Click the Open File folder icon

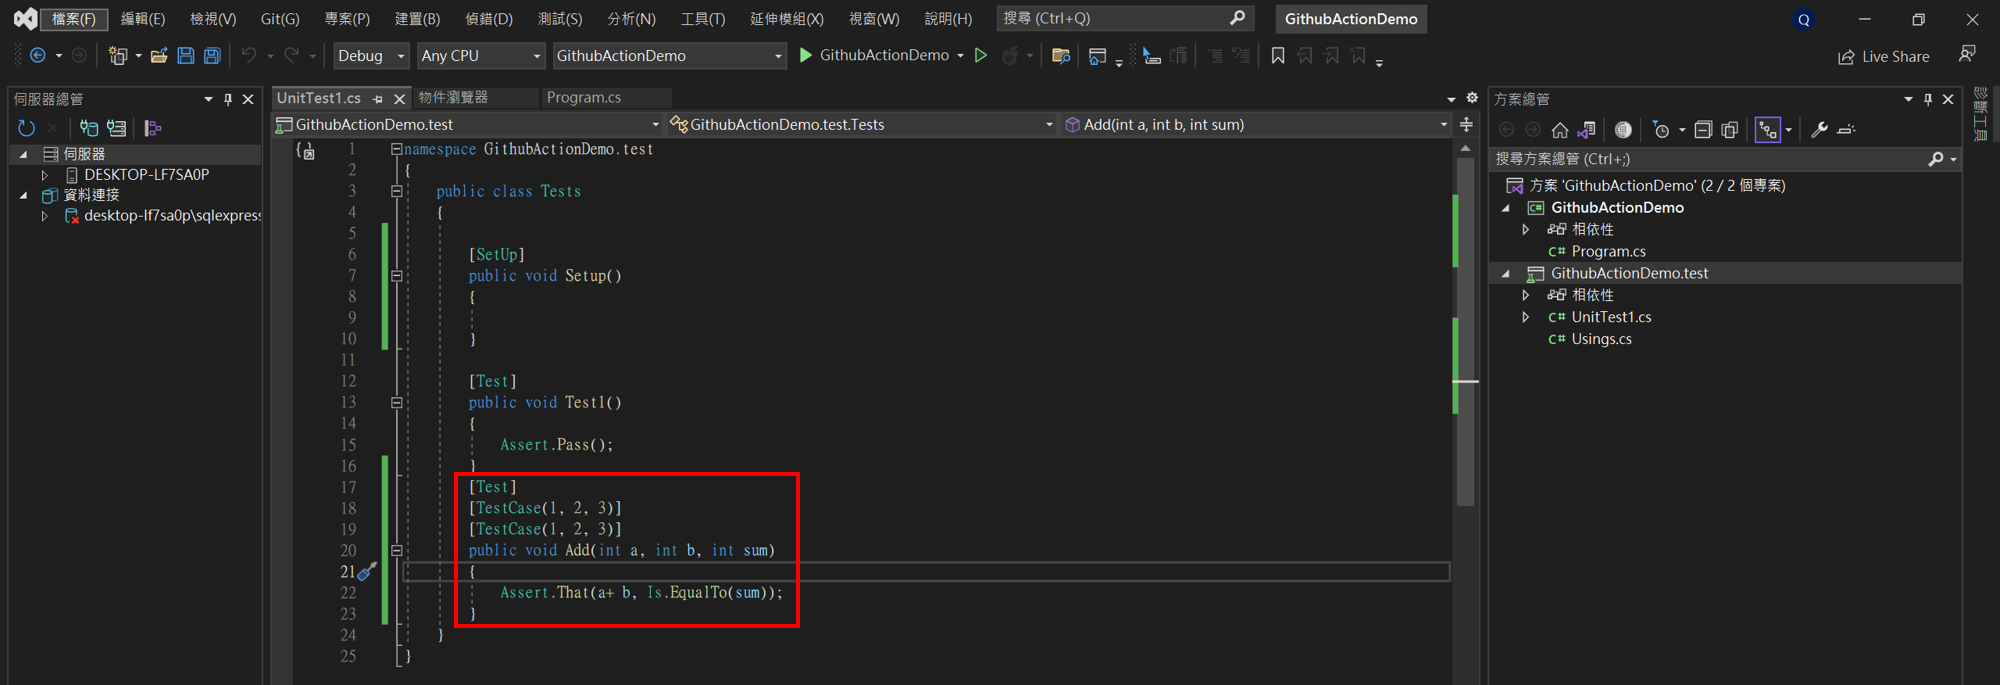tap(159, 56)
